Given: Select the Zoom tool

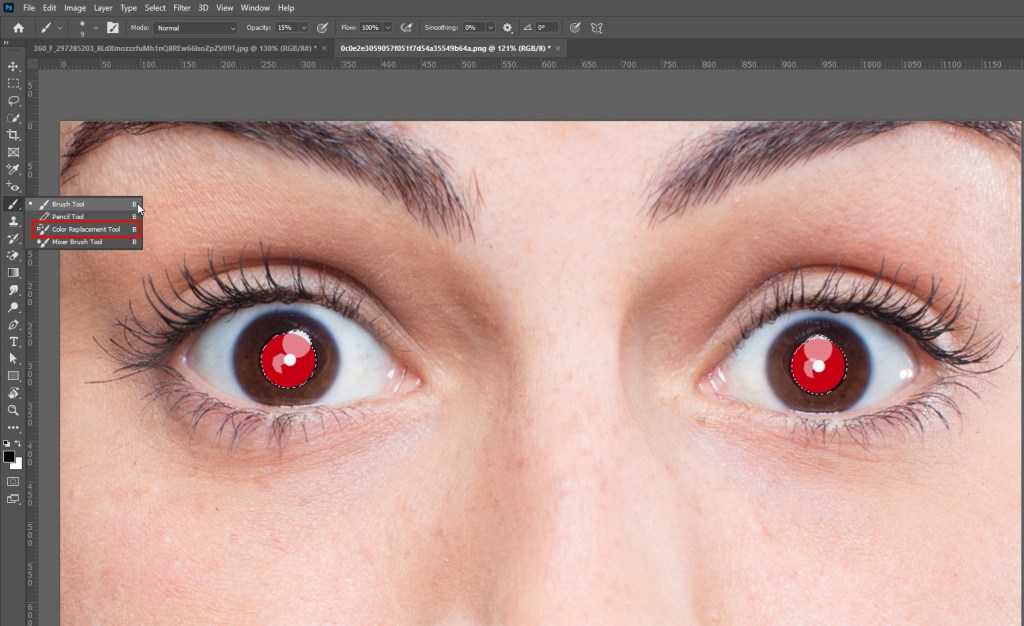Looking at the screenshot, I should click(14, 410).
